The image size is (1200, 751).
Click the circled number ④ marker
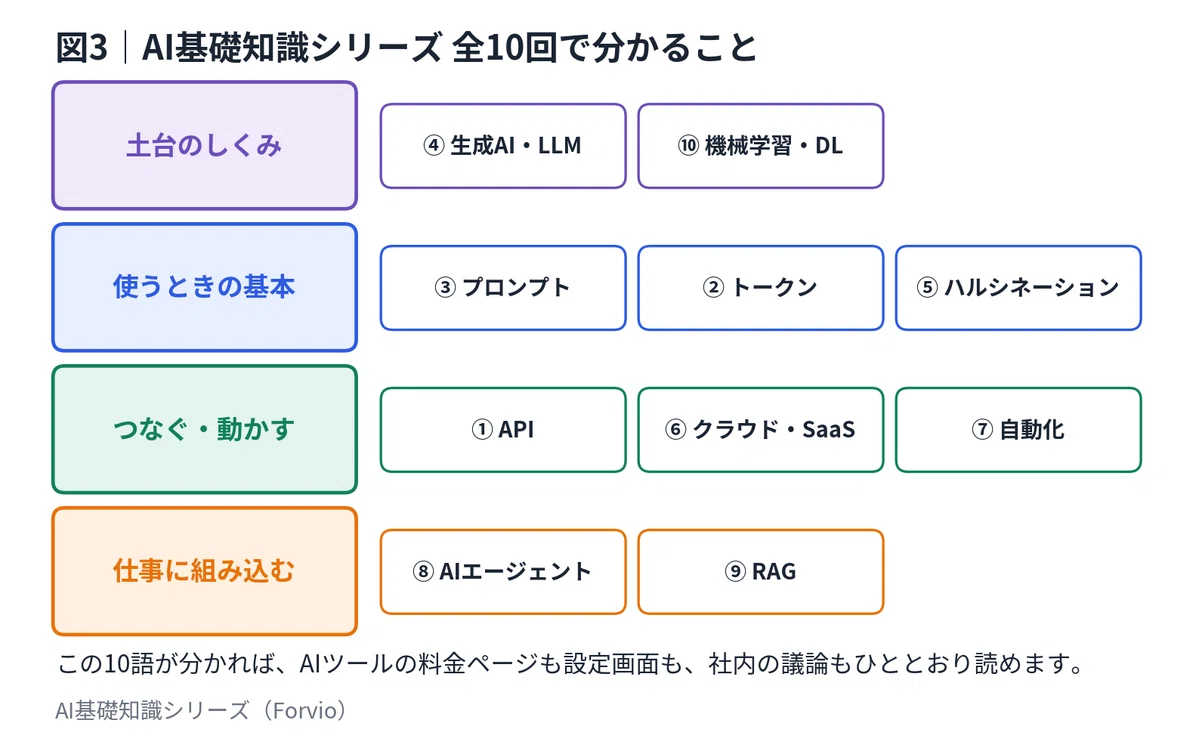pyautogui.click(x=434, y=146)
